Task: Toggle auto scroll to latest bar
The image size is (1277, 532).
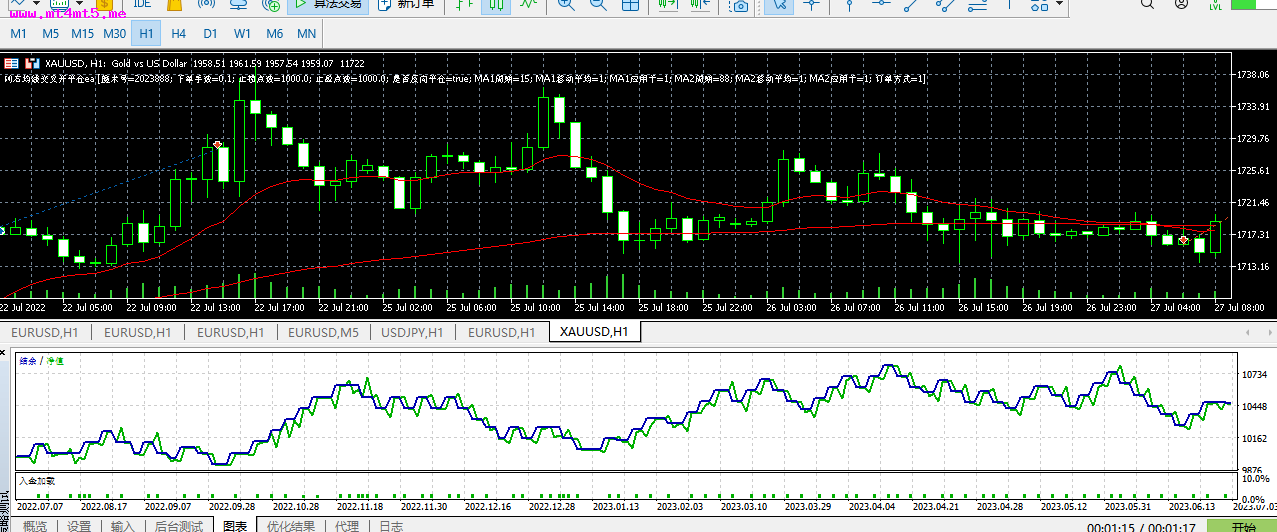Action: pyautogui.click(x=667, y=5)
